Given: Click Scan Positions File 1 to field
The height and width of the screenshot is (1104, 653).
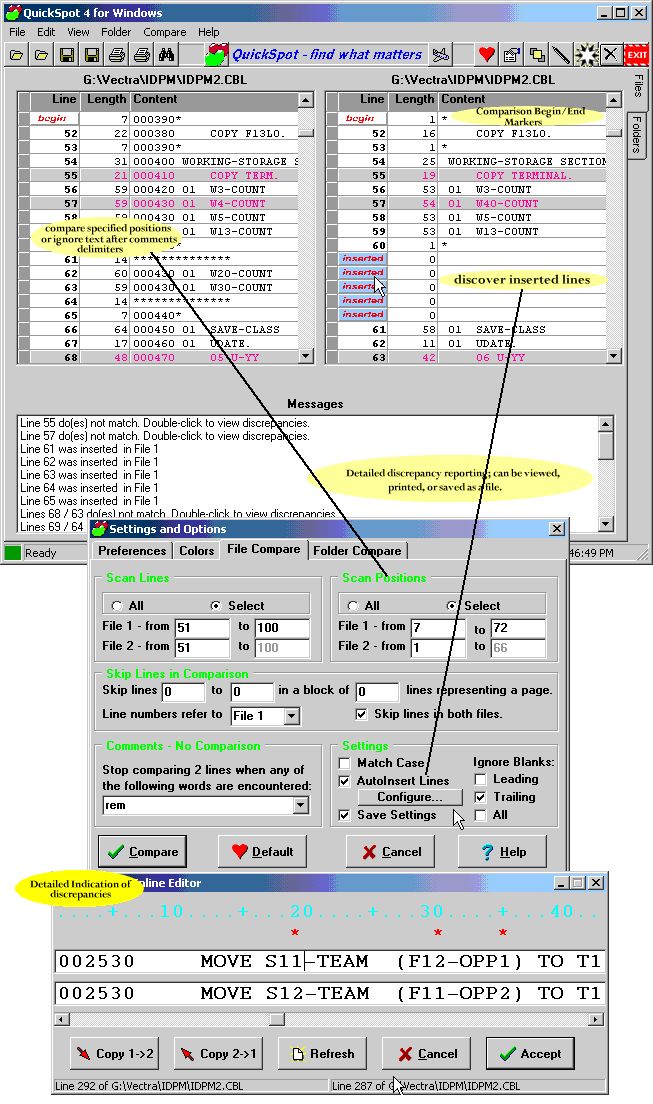Looking at the screenshot, I should click(518, 627).
